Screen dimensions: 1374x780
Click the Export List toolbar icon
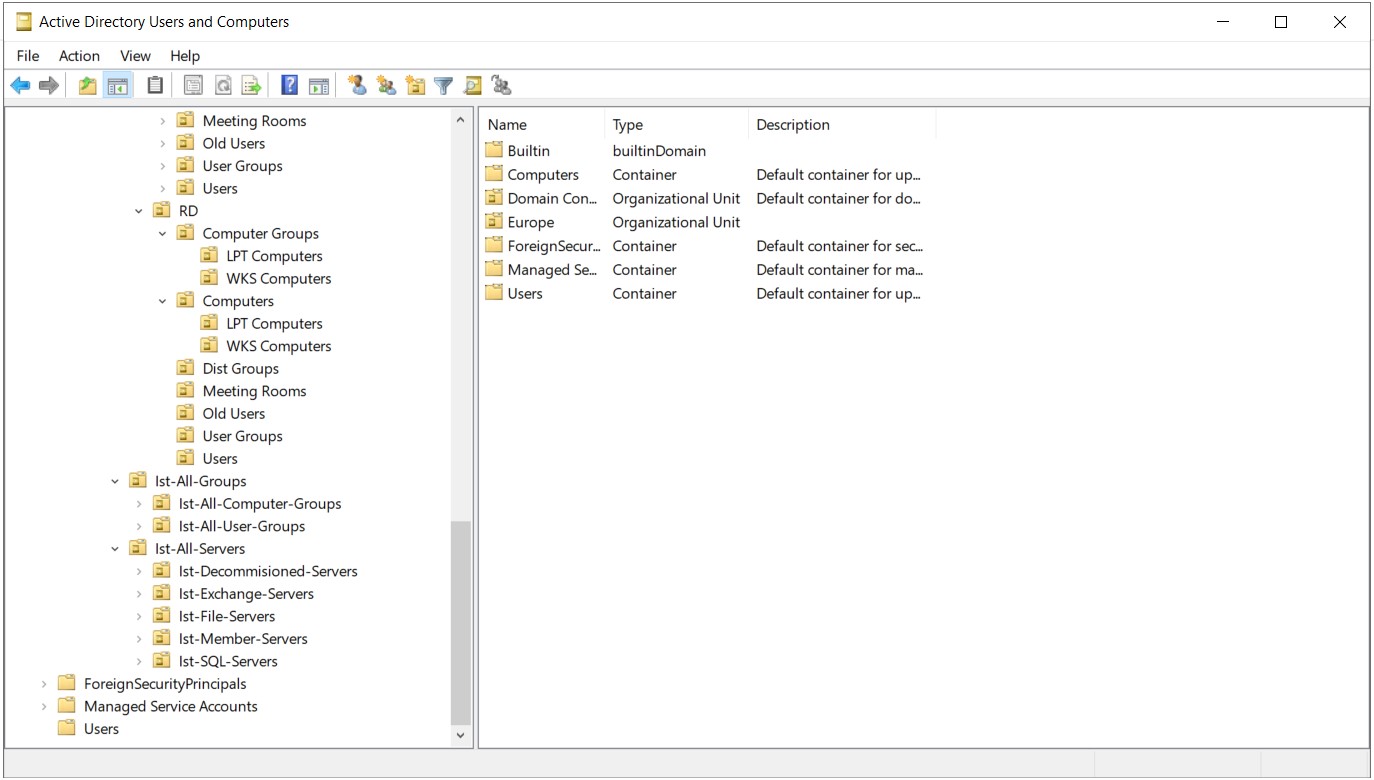251,86
